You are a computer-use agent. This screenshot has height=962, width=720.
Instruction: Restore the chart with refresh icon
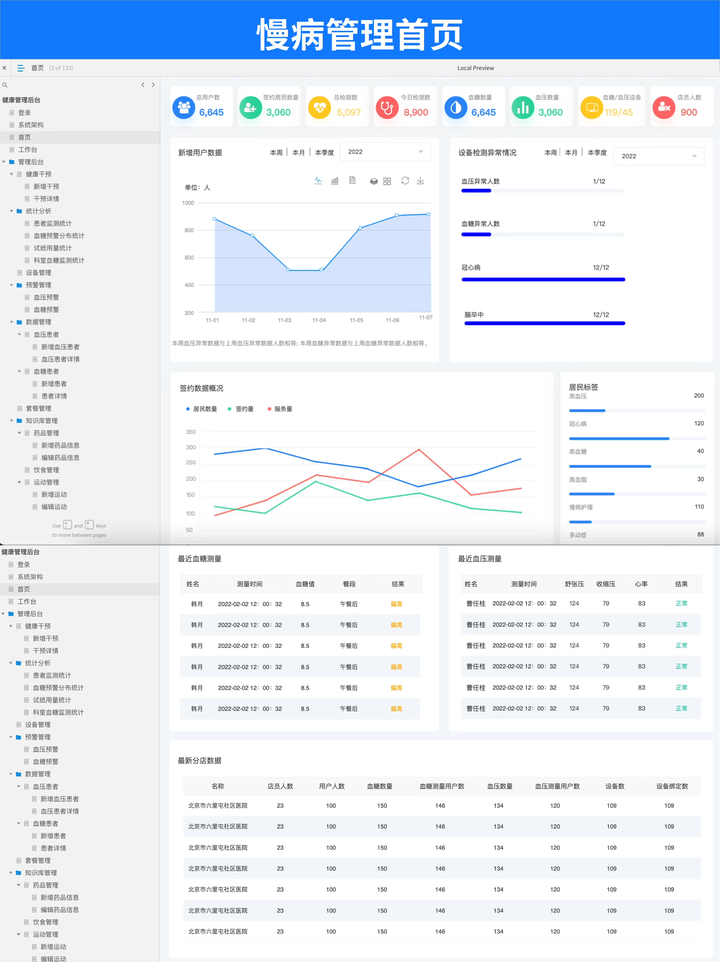[405, 180]
